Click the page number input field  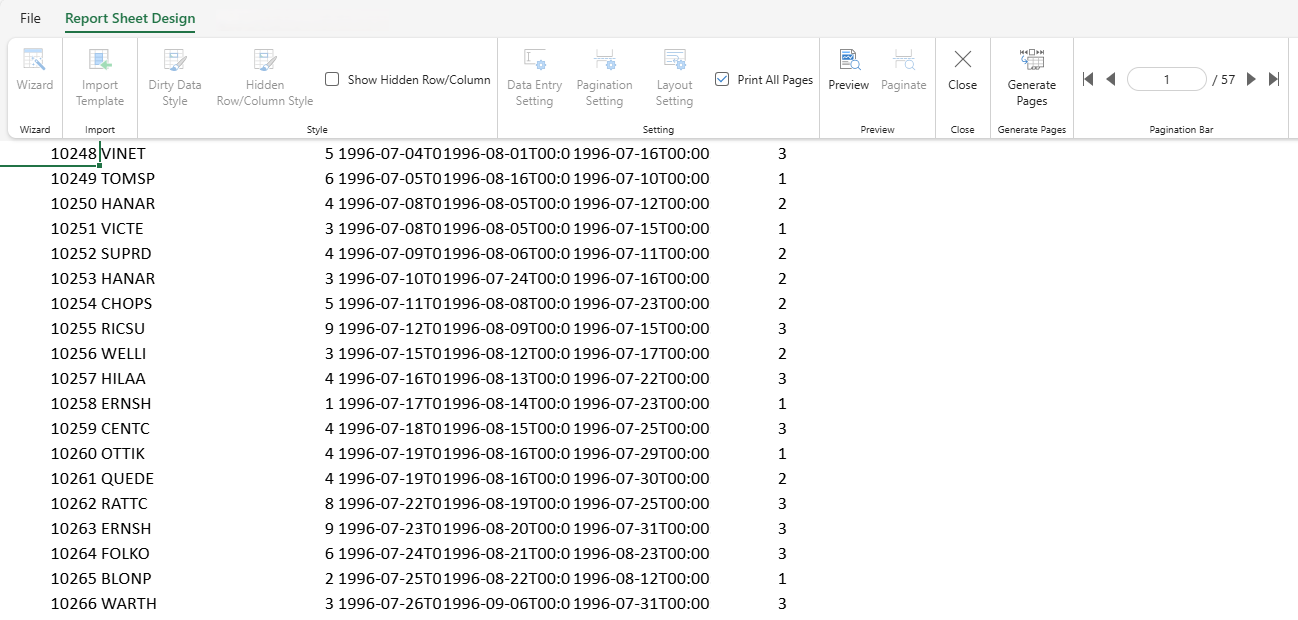pyautogui.click(x=1166, y=79)
